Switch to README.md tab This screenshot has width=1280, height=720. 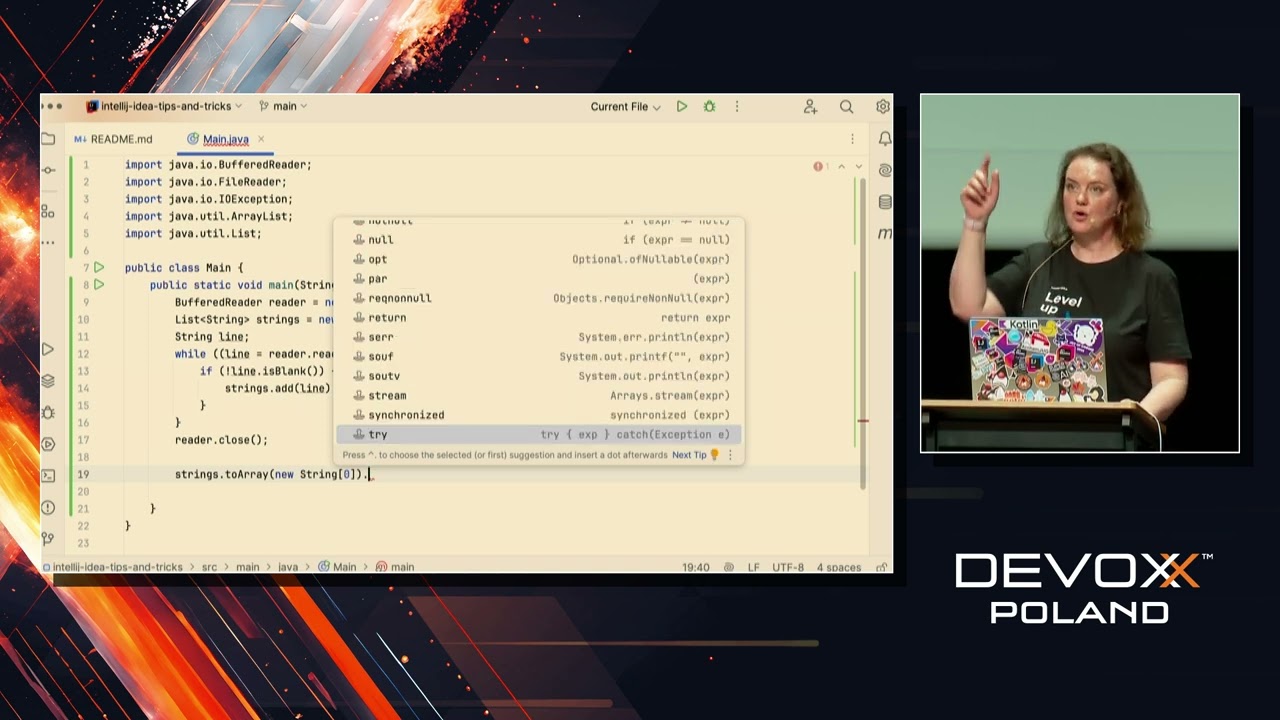113,139
